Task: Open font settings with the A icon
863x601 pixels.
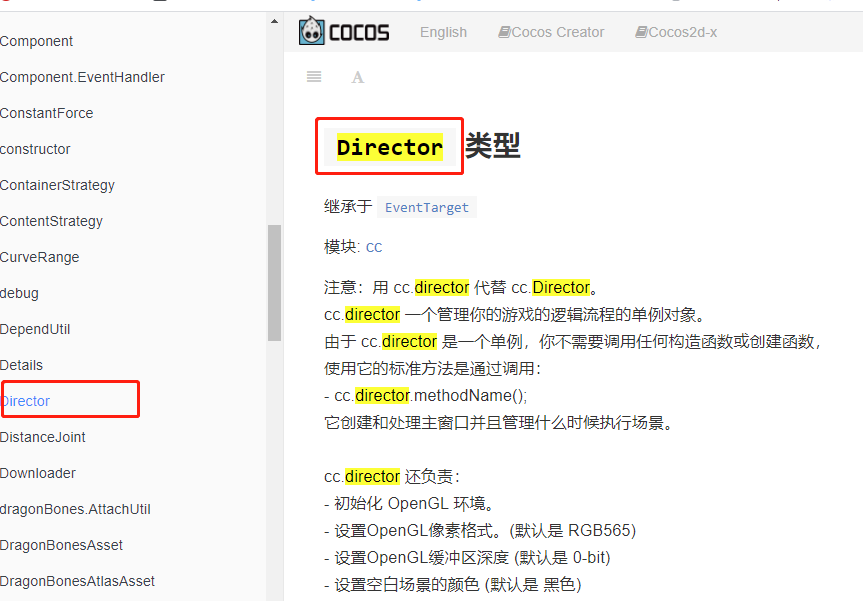Action: coord(358,77)
